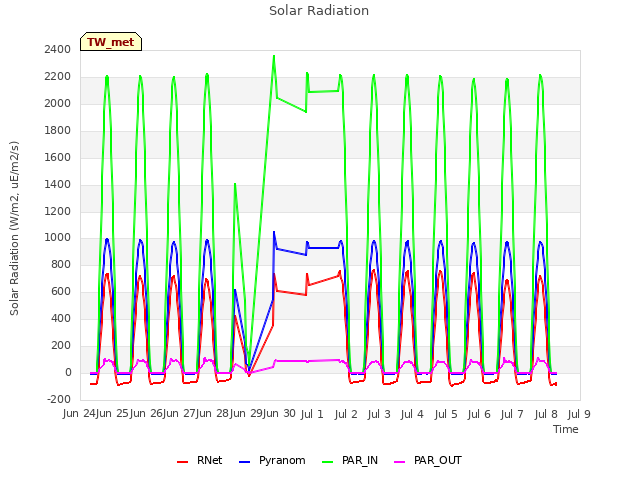Click the 400 y-axis tick label
Image resolution: width=640 pixels, height=480 pixels.
[x=61, y=318]
